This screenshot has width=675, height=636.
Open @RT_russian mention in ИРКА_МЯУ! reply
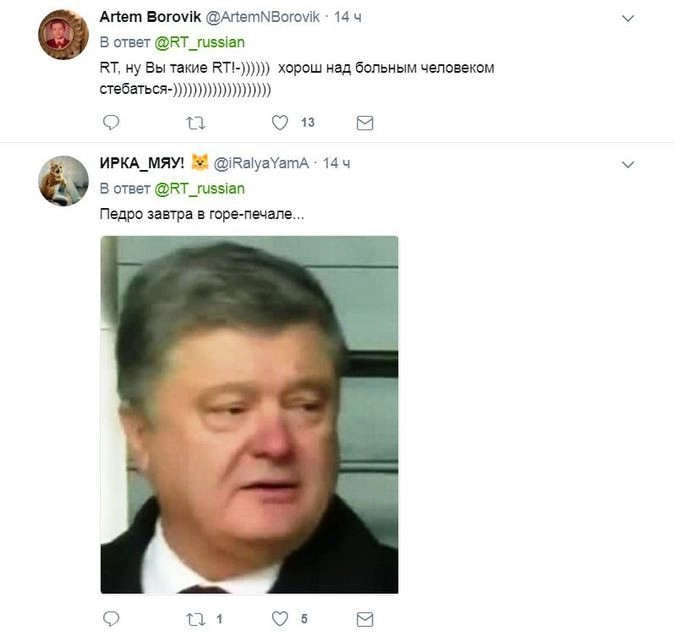pyautogui.click(x=199, y=189)
